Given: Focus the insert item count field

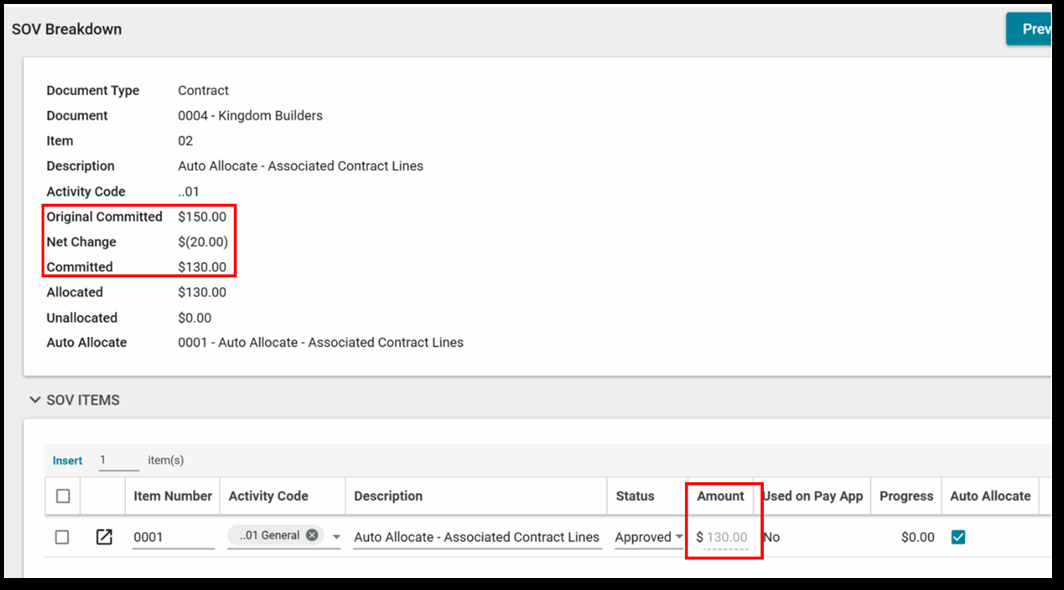Looking at the screenshot, I should pos(118,460).
